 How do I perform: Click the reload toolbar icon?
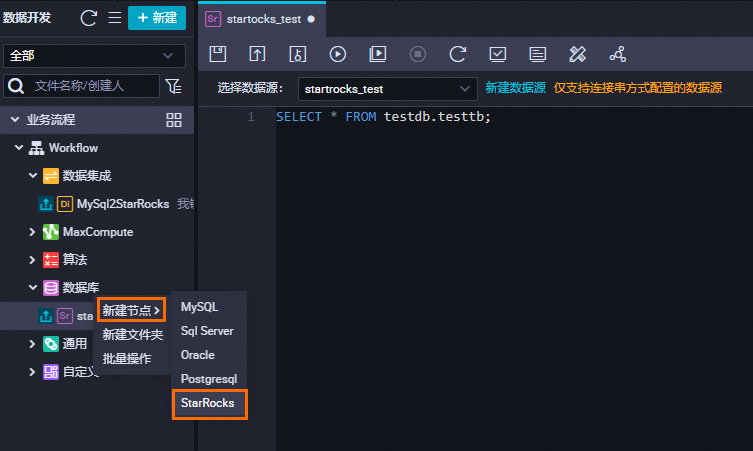(x=458, y=54)
